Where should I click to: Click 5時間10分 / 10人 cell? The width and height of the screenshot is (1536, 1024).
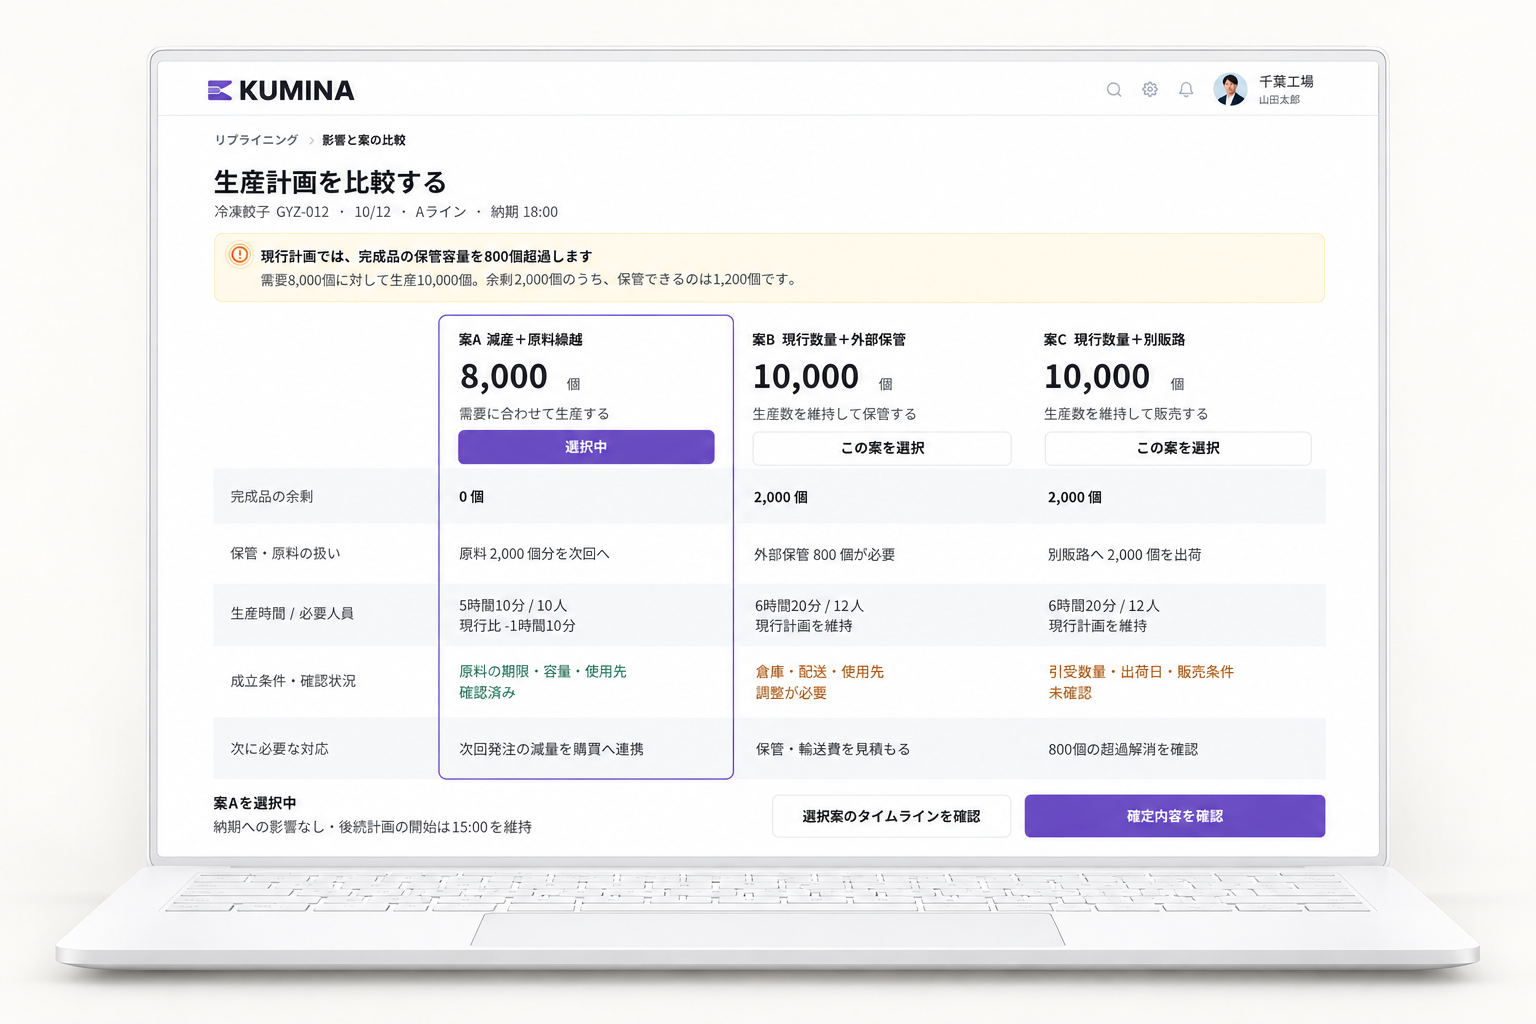coord(513,605)
